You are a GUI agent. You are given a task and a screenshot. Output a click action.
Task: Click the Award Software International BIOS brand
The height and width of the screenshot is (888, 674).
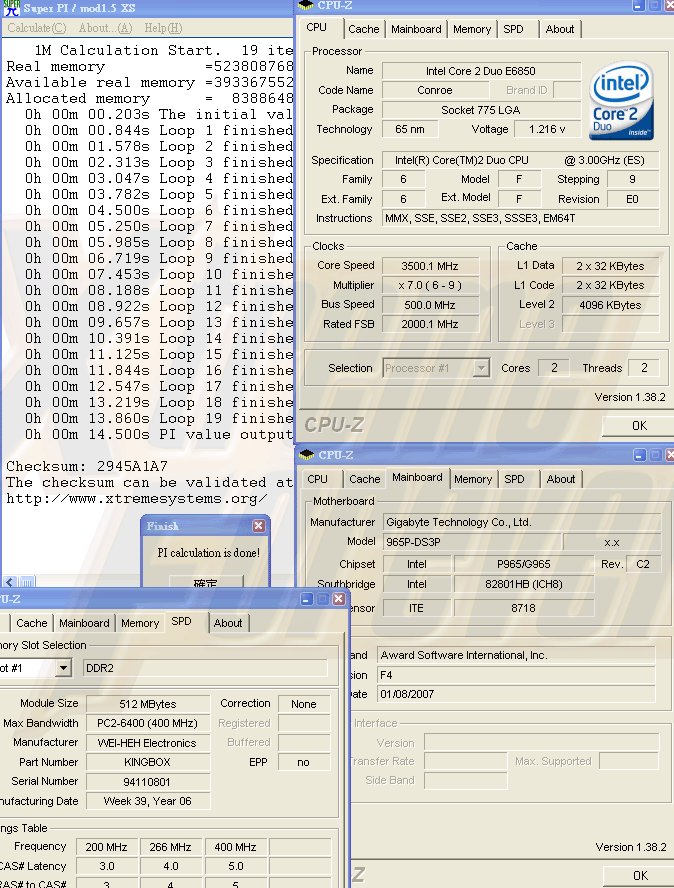pos(516,655)
